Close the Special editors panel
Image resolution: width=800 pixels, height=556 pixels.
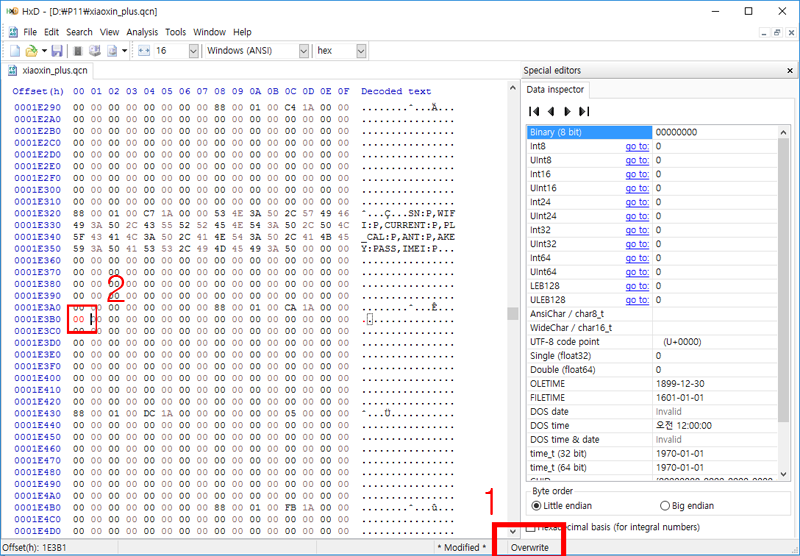790,70
